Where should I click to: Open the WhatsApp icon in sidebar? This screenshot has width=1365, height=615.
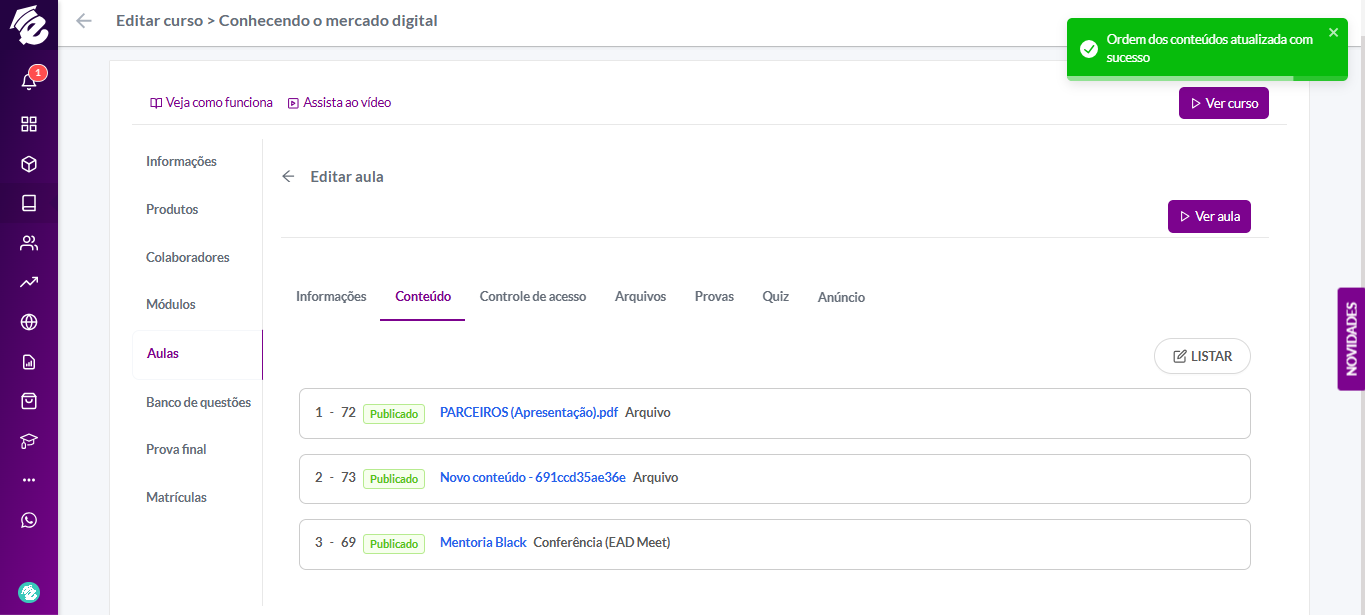29,520
